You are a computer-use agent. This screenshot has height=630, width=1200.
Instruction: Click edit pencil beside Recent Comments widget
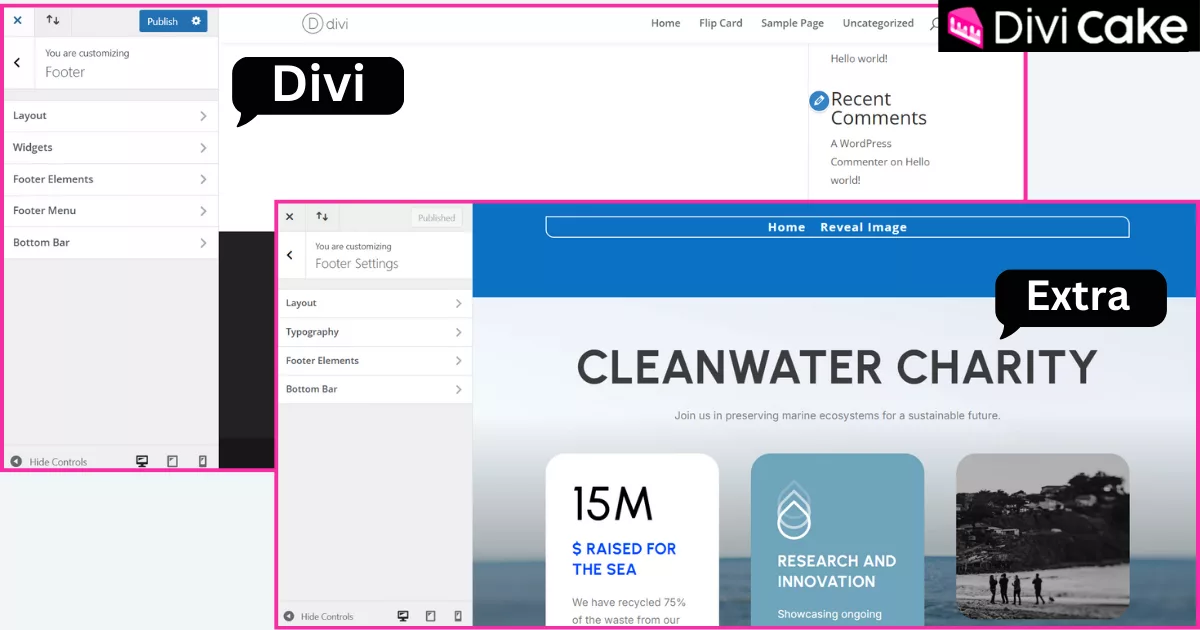pos(819,100)
